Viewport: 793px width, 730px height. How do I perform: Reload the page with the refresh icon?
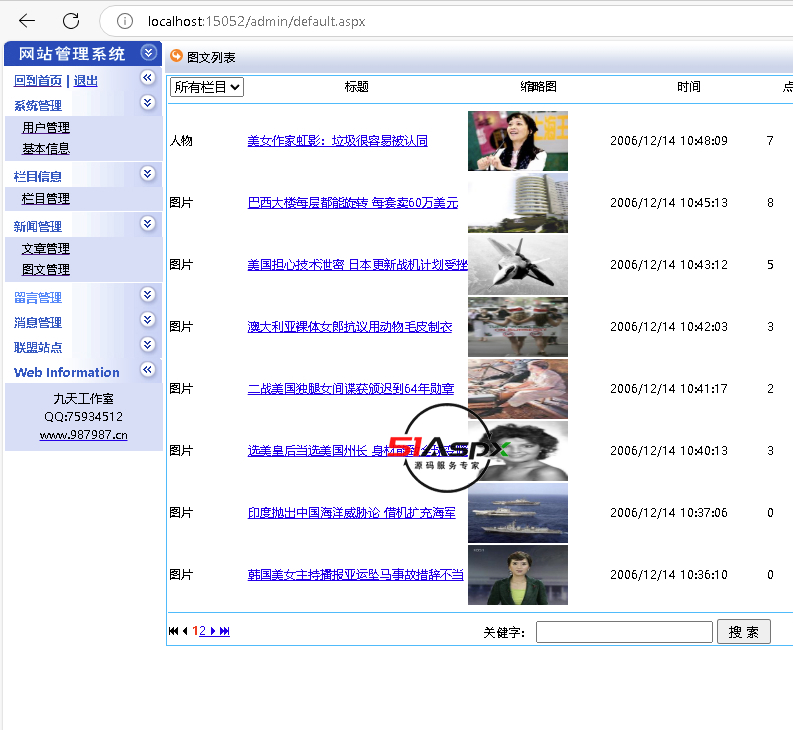(x=71, y=21)
